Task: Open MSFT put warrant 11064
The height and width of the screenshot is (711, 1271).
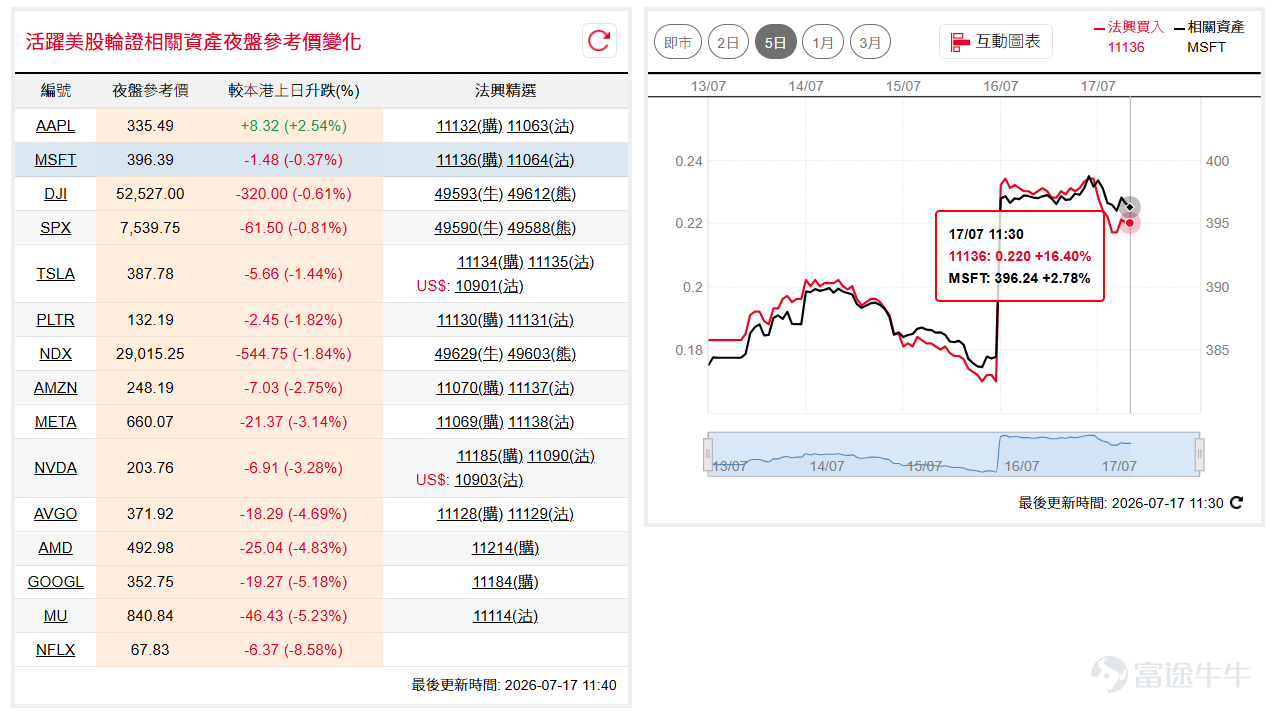Action: pos(541,160)
